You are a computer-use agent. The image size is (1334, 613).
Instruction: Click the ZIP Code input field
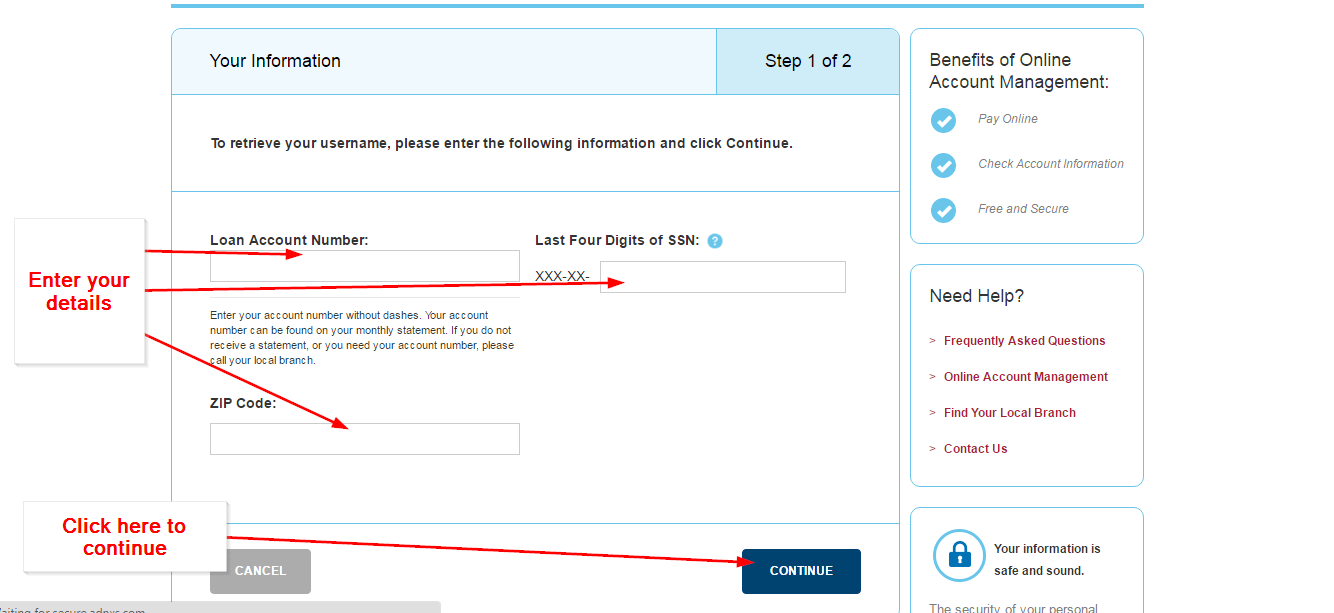coord(364,438)
